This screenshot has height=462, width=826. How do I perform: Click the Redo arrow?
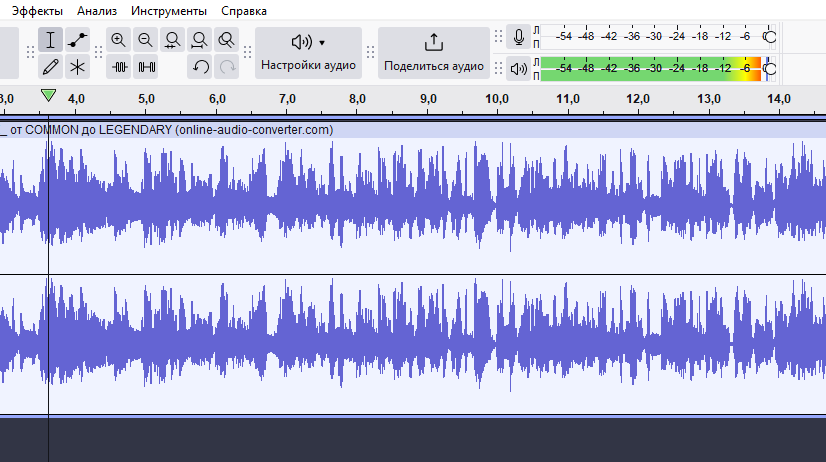point(226,67)
